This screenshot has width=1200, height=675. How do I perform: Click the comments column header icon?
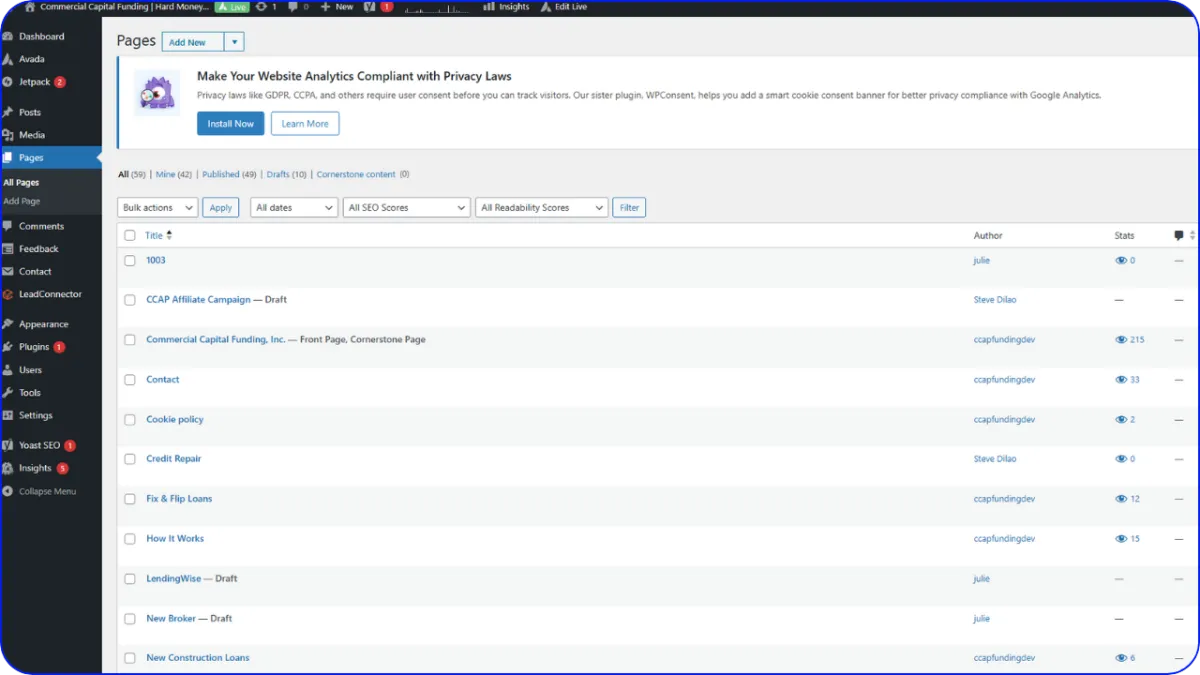point(1179,236)
